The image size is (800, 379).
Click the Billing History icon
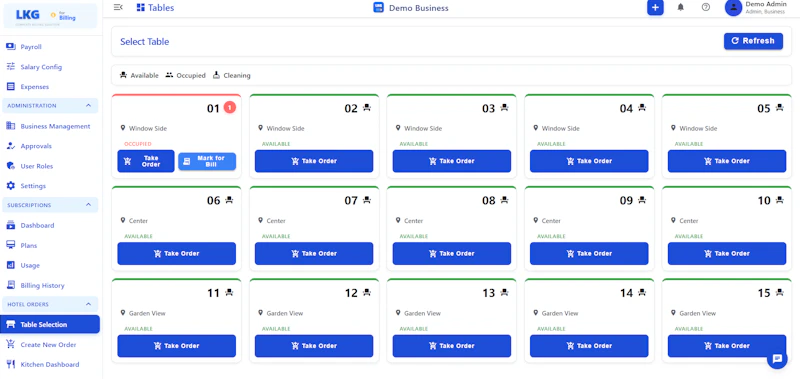(11, 285)
